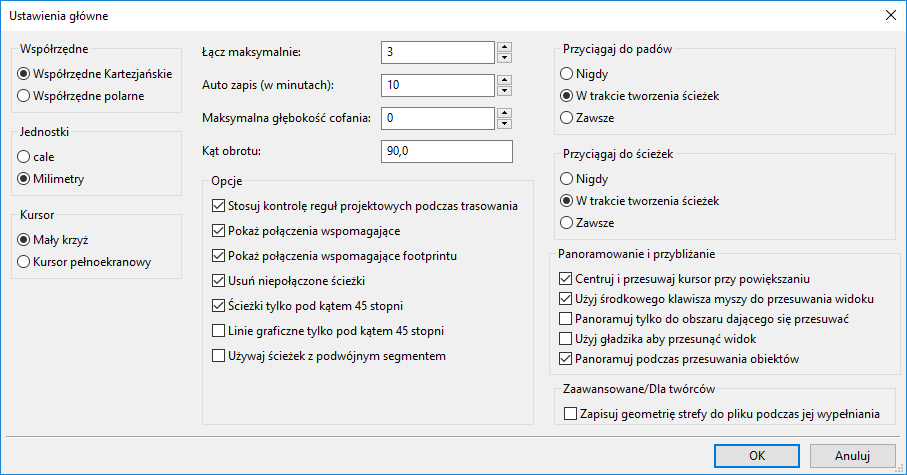Viewport: 907px width, 475px height.
Task: Close the Ustawienia główne dialog
Action: tap(890, 15)
